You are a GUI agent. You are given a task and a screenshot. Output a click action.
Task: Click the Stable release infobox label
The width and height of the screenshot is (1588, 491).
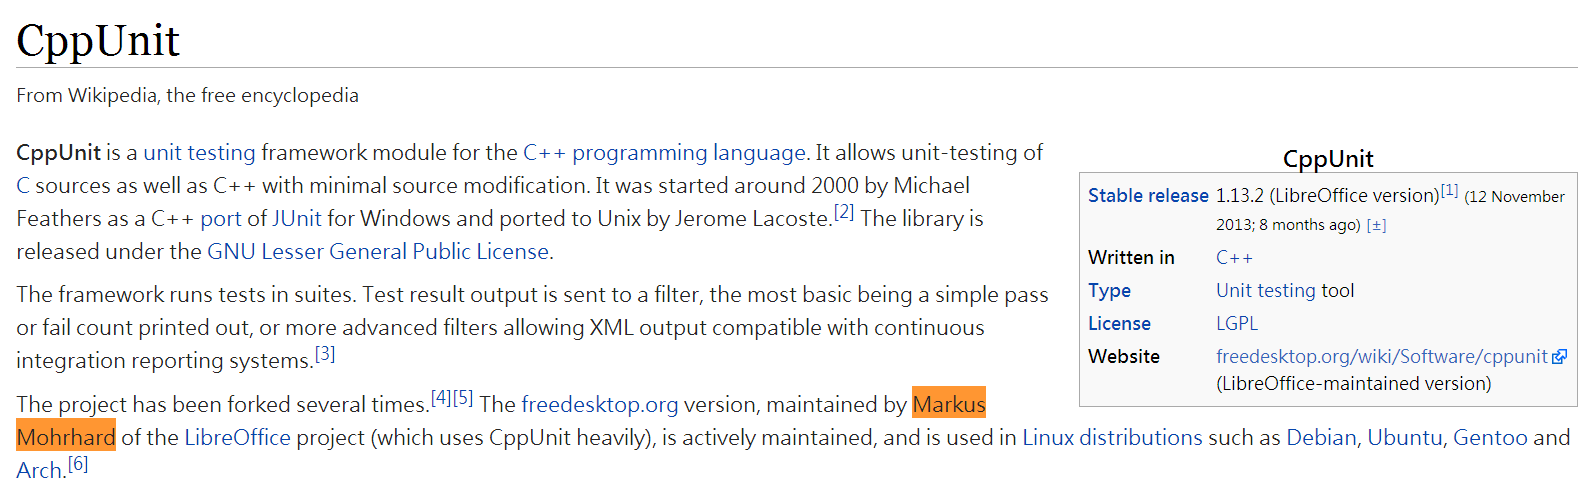pos(1148,196)
